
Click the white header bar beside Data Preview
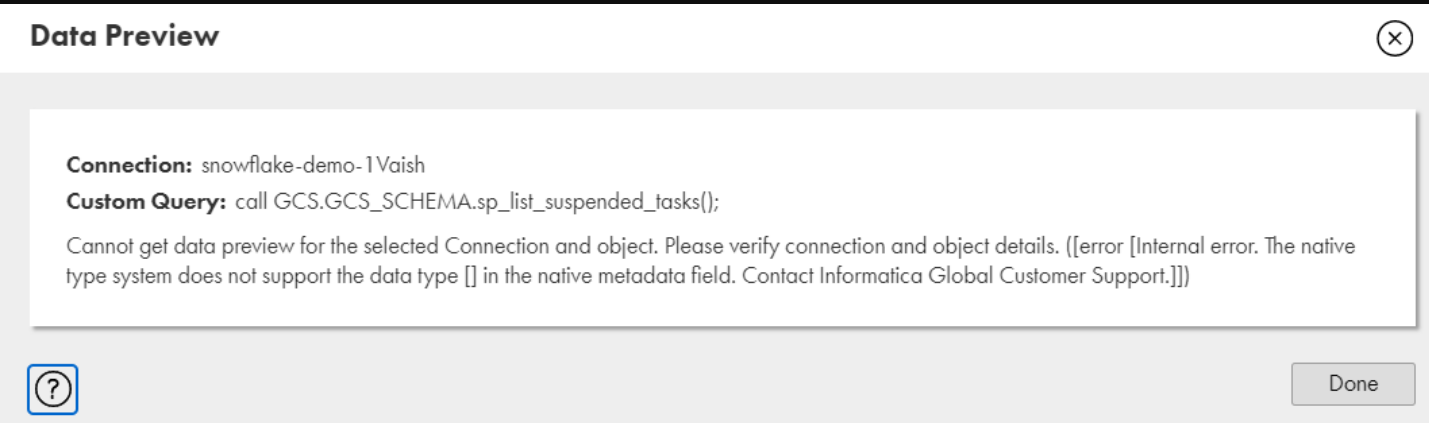800,38
